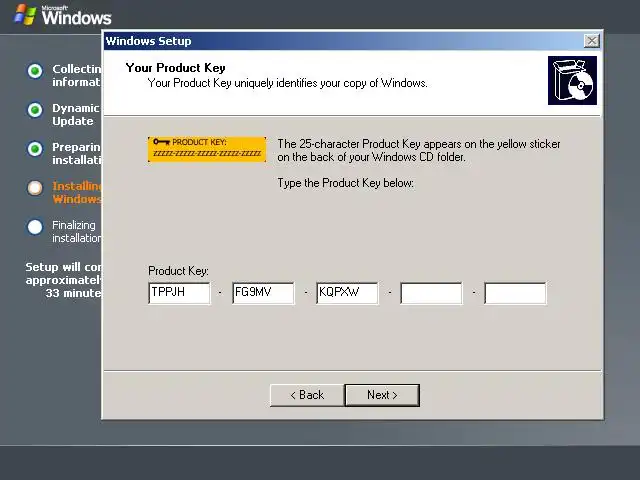
Task: Click the green Dynamic Update step indicator
Action: pyautogui.click(x=35, y=110)
